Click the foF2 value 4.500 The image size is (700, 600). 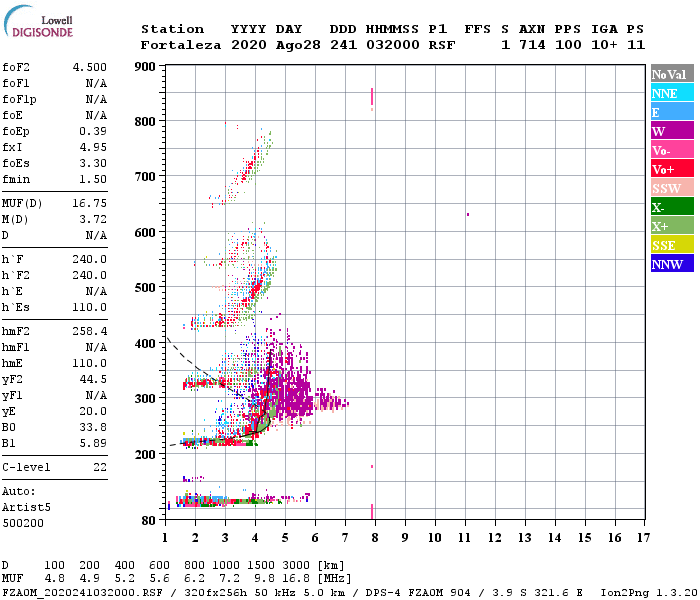coord(90,67)
